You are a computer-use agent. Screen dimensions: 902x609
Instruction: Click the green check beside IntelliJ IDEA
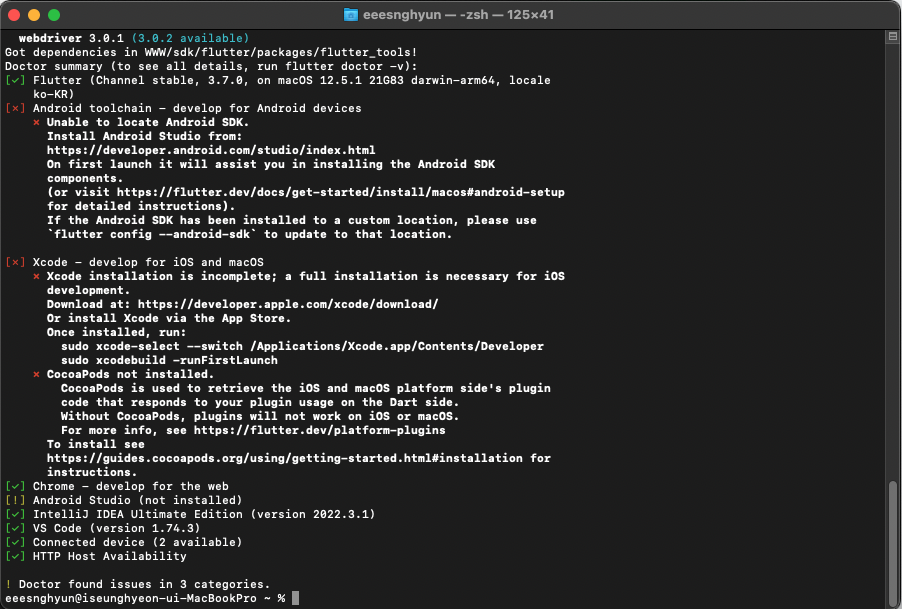point(15,514)
